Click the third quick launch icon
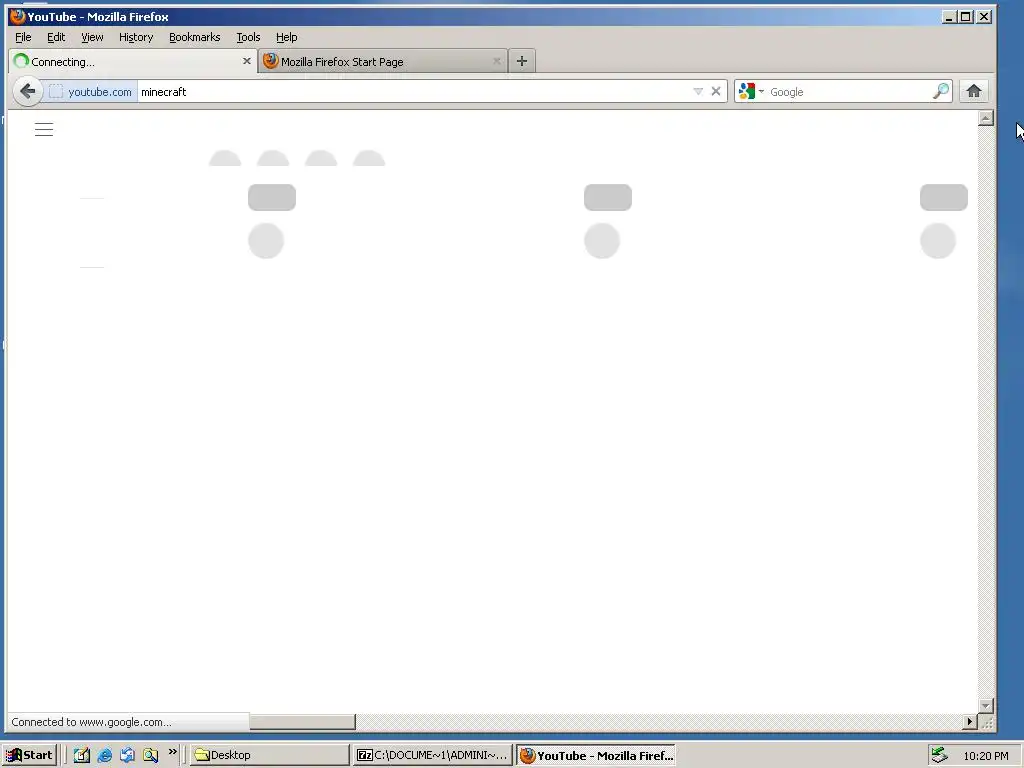Screen dimensions: 1024x768 pyautogui.click(x=127, y=756)
